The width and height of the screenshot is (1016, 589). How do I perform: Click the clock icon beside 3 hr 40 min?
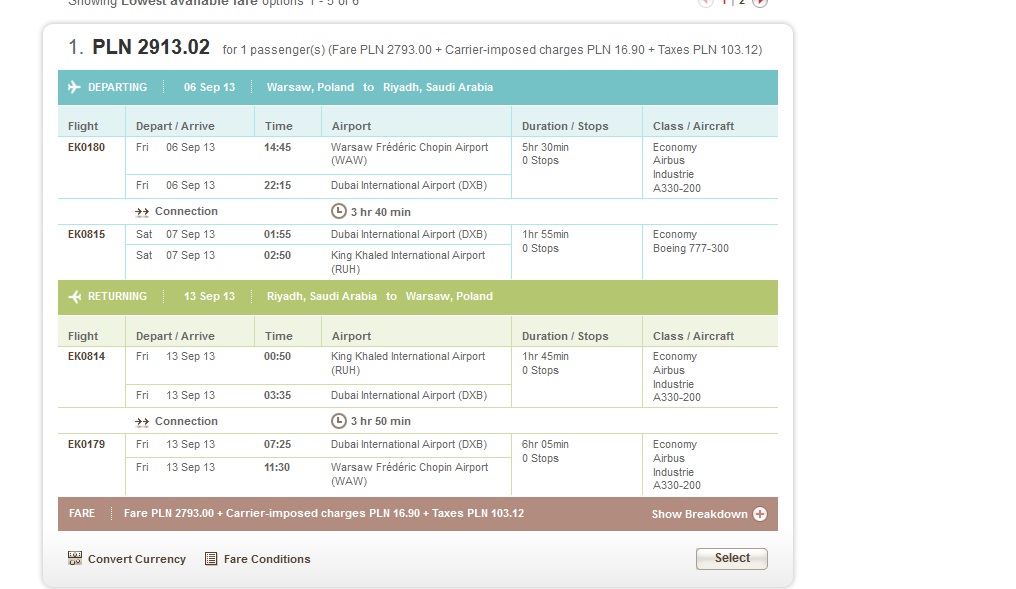(x=338, y=211)
